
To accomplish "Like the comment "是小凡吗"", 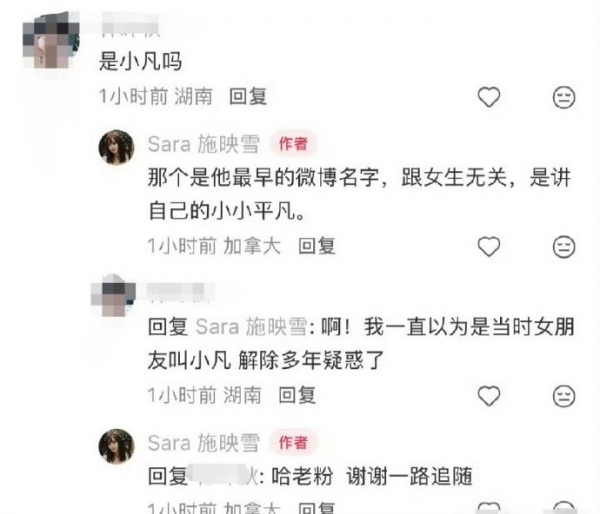I will click(x=489, y=97).
